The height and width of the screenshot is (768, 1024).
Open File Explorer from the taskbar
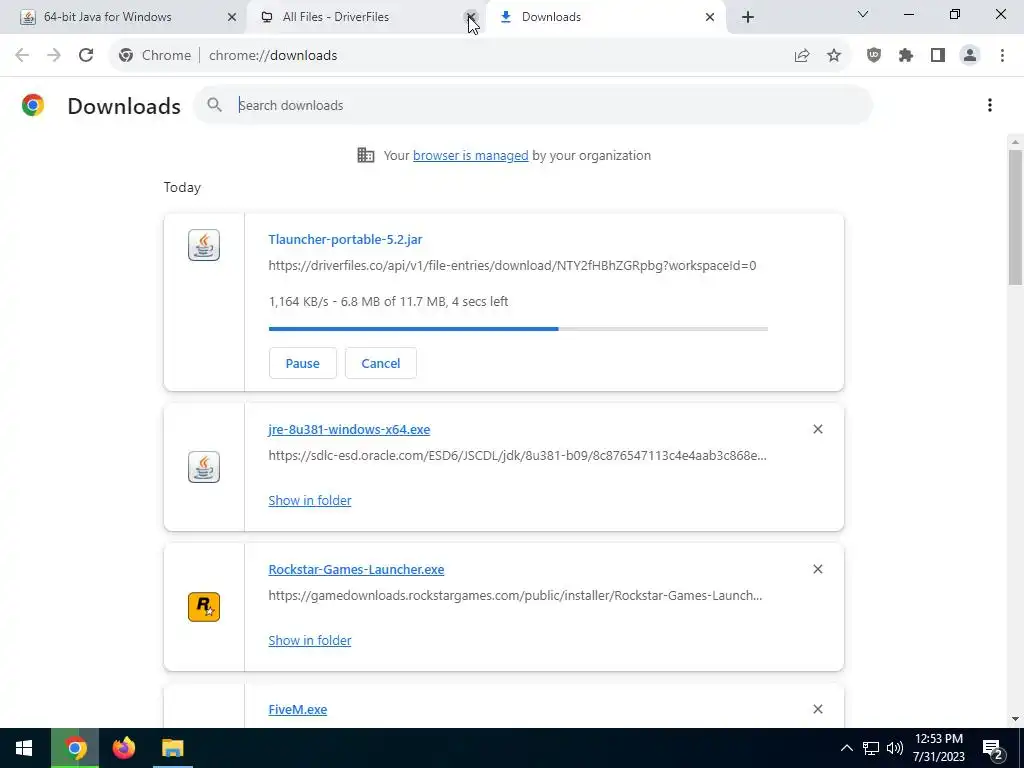click(172, 748)
